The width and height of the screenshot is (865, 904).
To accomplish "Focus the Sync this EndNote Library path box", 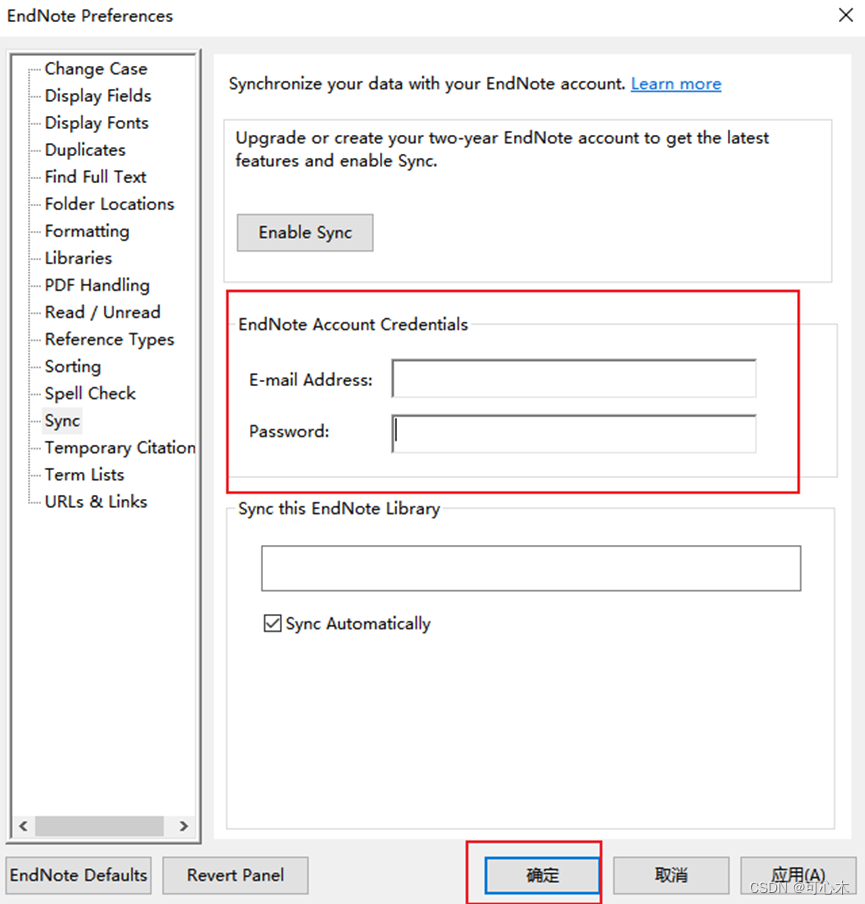I will tap(531, 568).
